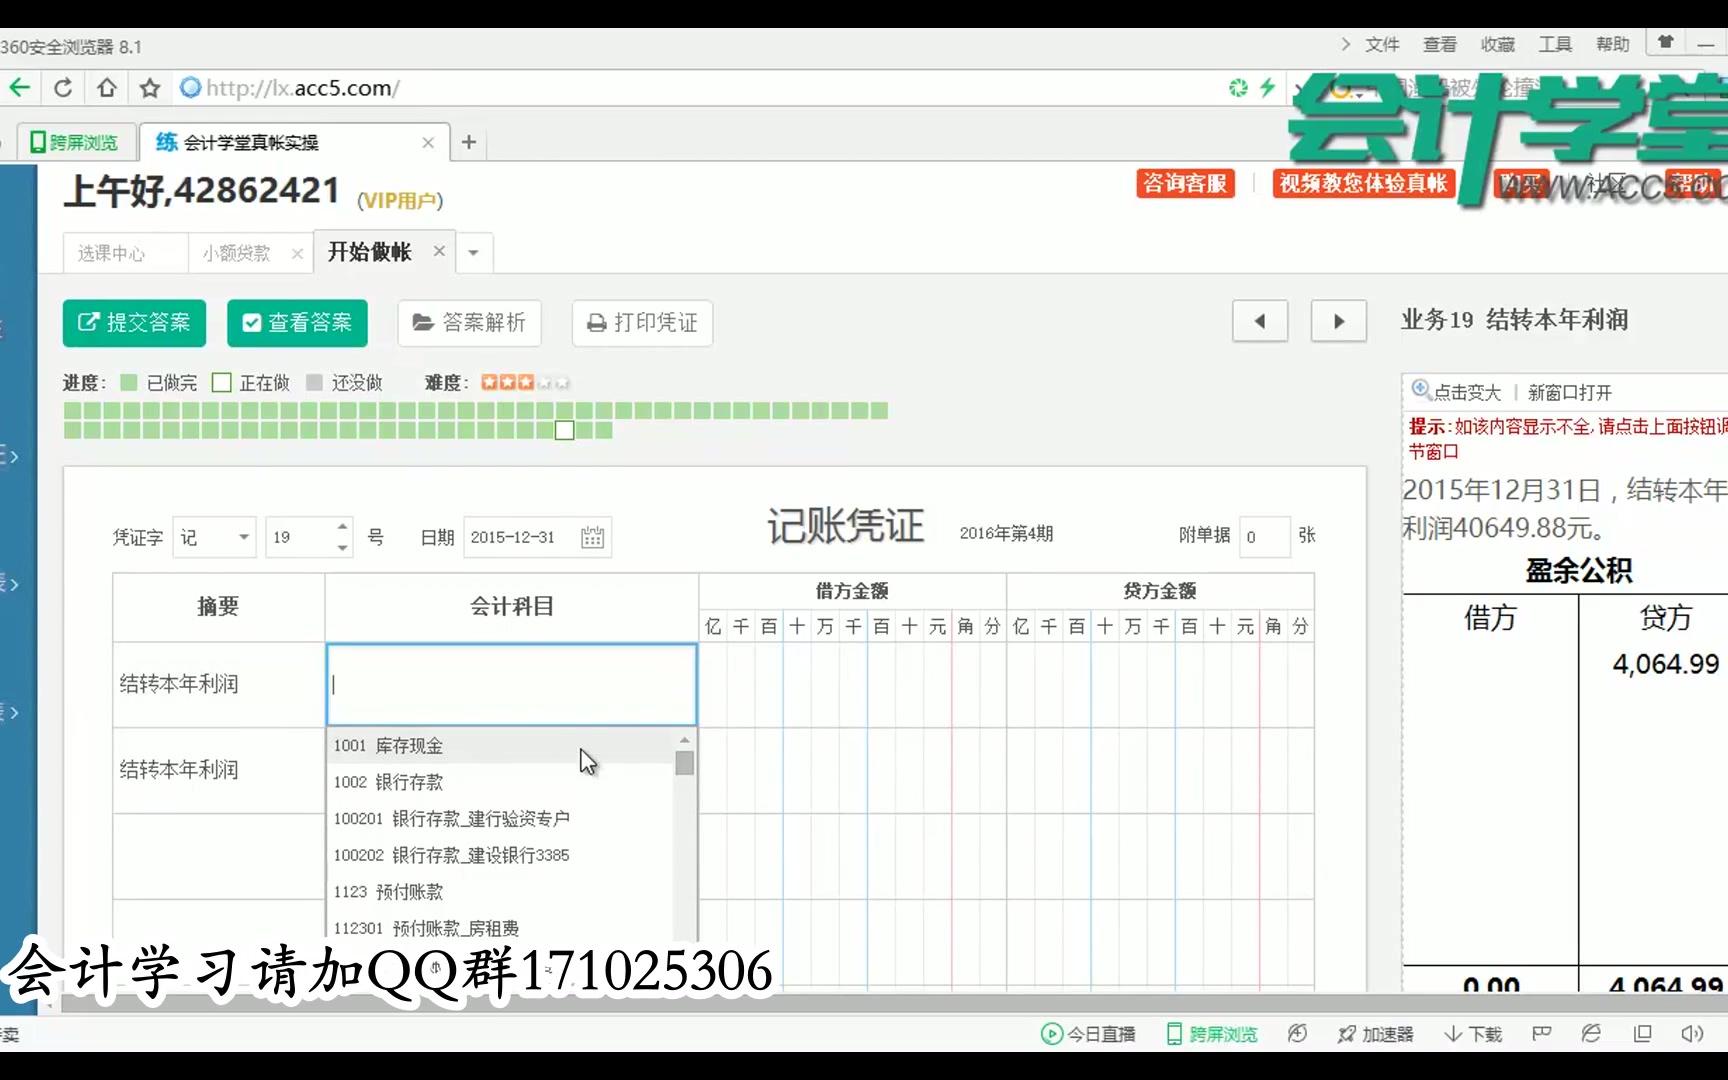Click the date picker calendar icon
This screenshot has height=1080, width=1728.
(591, 537)
